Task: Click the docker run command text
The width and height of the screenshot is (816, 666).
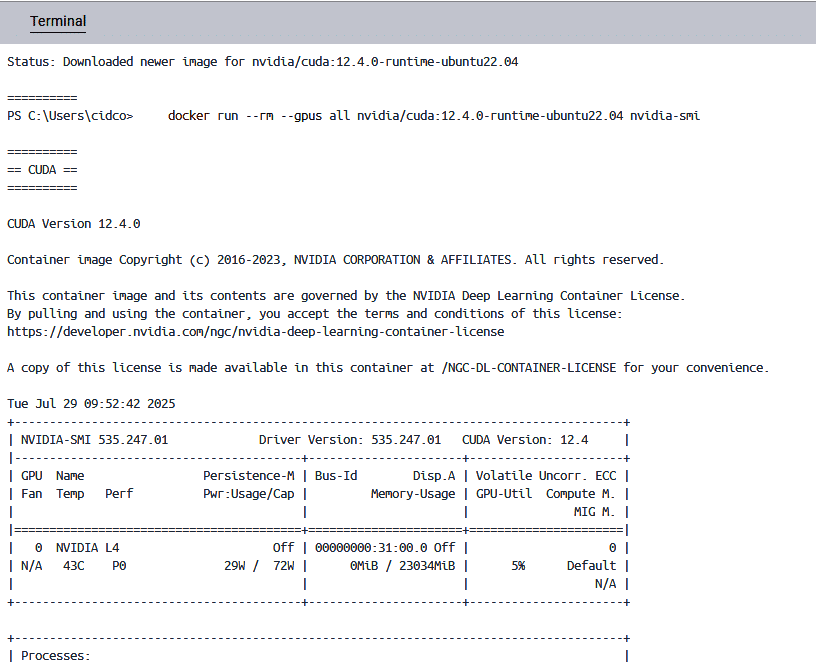Action: click(x=433, y=115)
